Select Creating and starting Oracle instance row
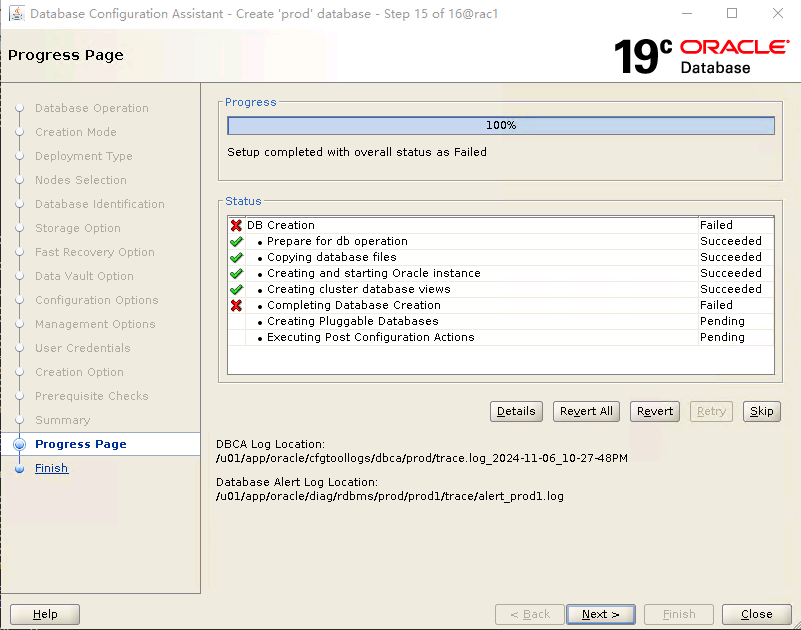Image resolution: width=801 pixels, height=630 pixels. tap(501, 273)
